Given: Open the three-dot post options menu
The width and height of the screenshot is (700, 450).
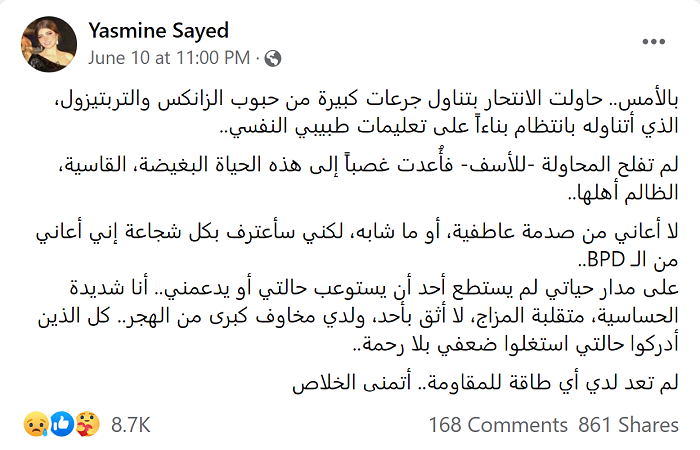Looking at the screenshot, I should click(x=654, y=42).
